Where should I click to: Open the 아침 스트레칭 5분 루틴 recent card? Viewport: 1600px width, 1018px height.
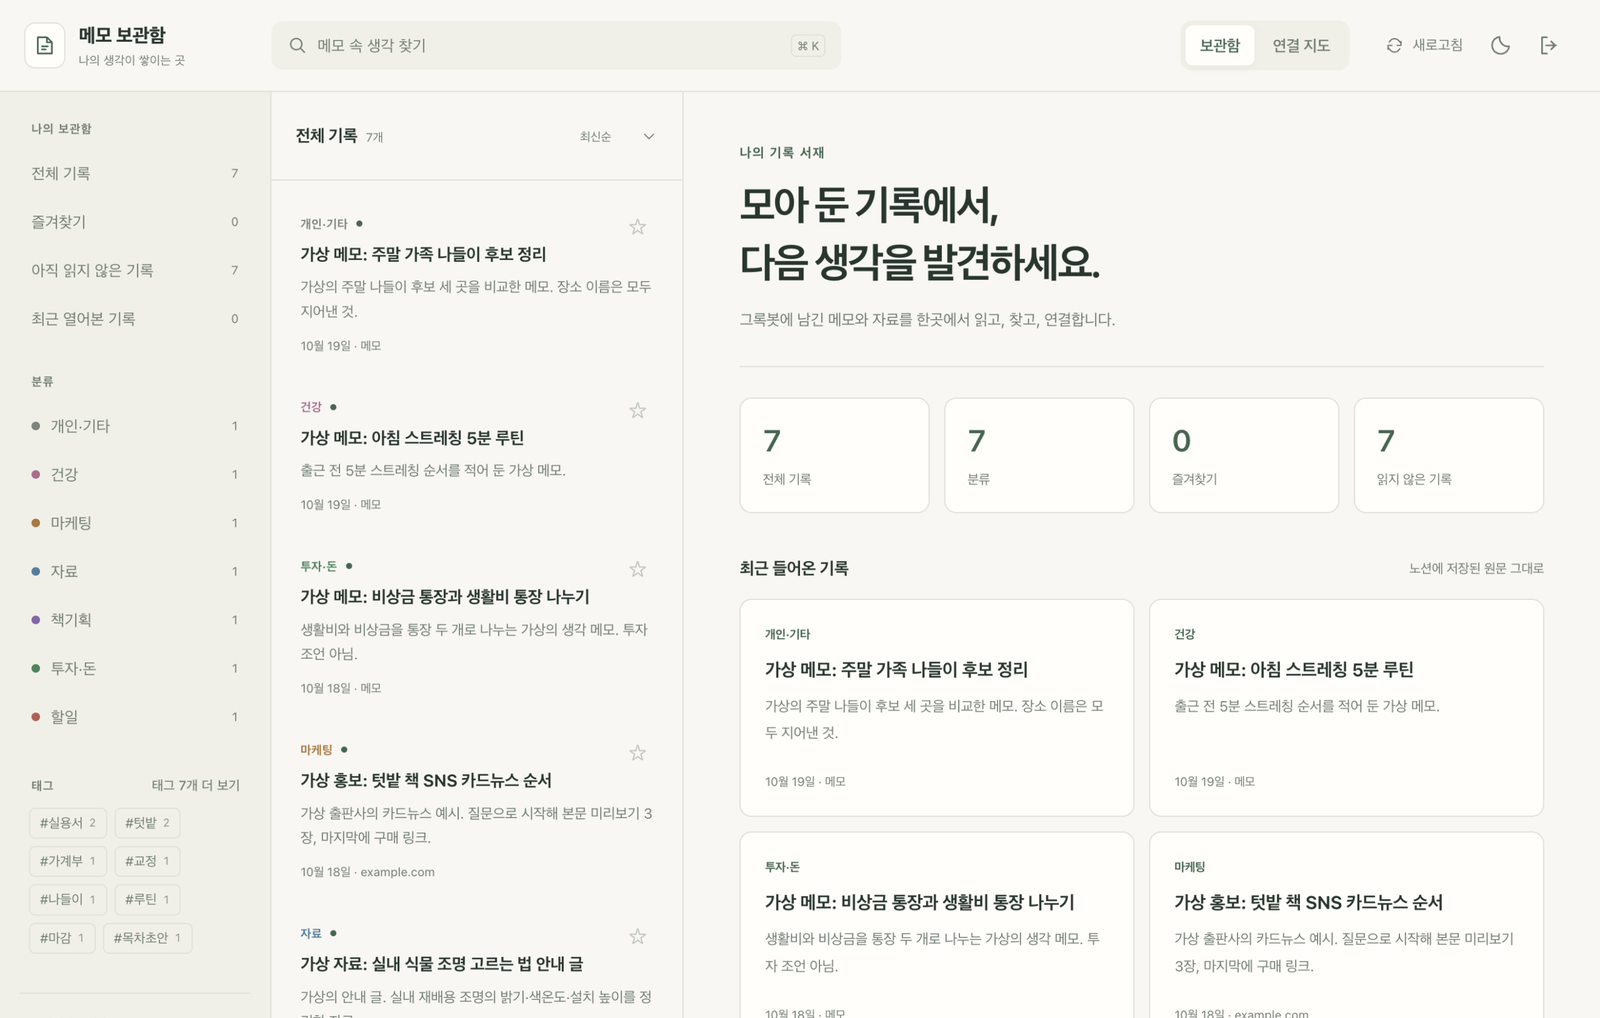pos(1346,708)
